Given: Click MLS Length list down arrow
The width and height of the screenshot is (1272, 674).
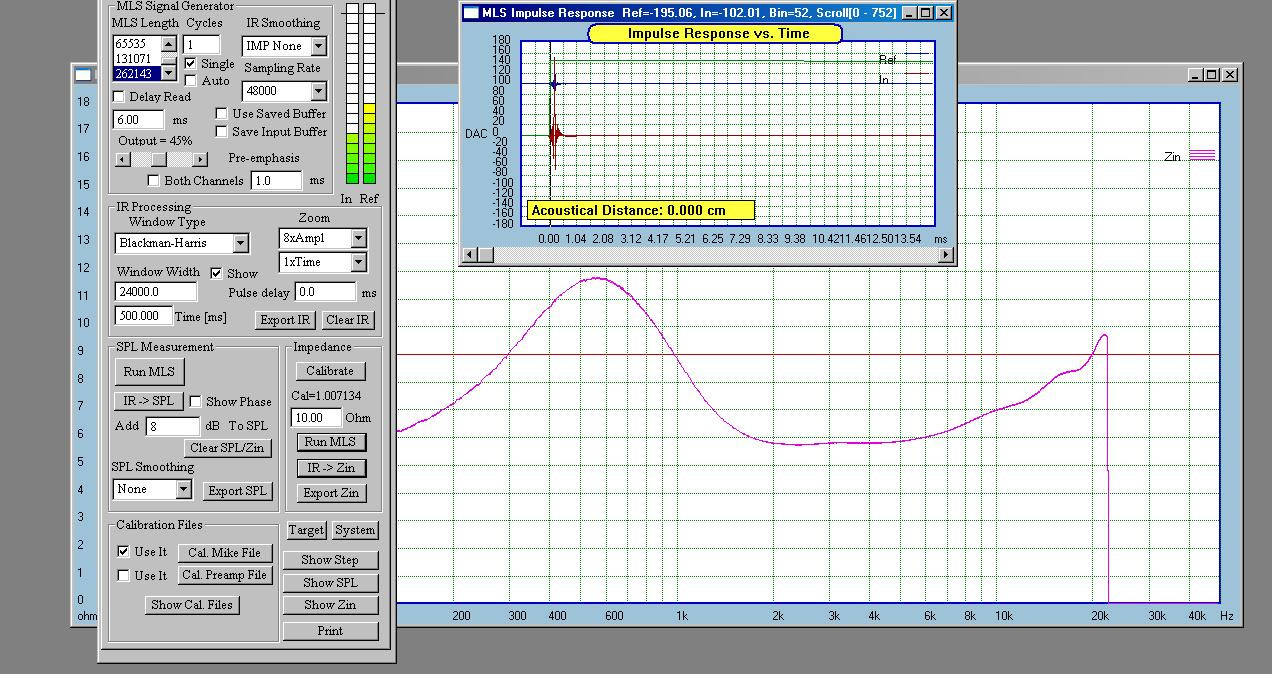Looking at the screenshot, I should pos(168,72).
